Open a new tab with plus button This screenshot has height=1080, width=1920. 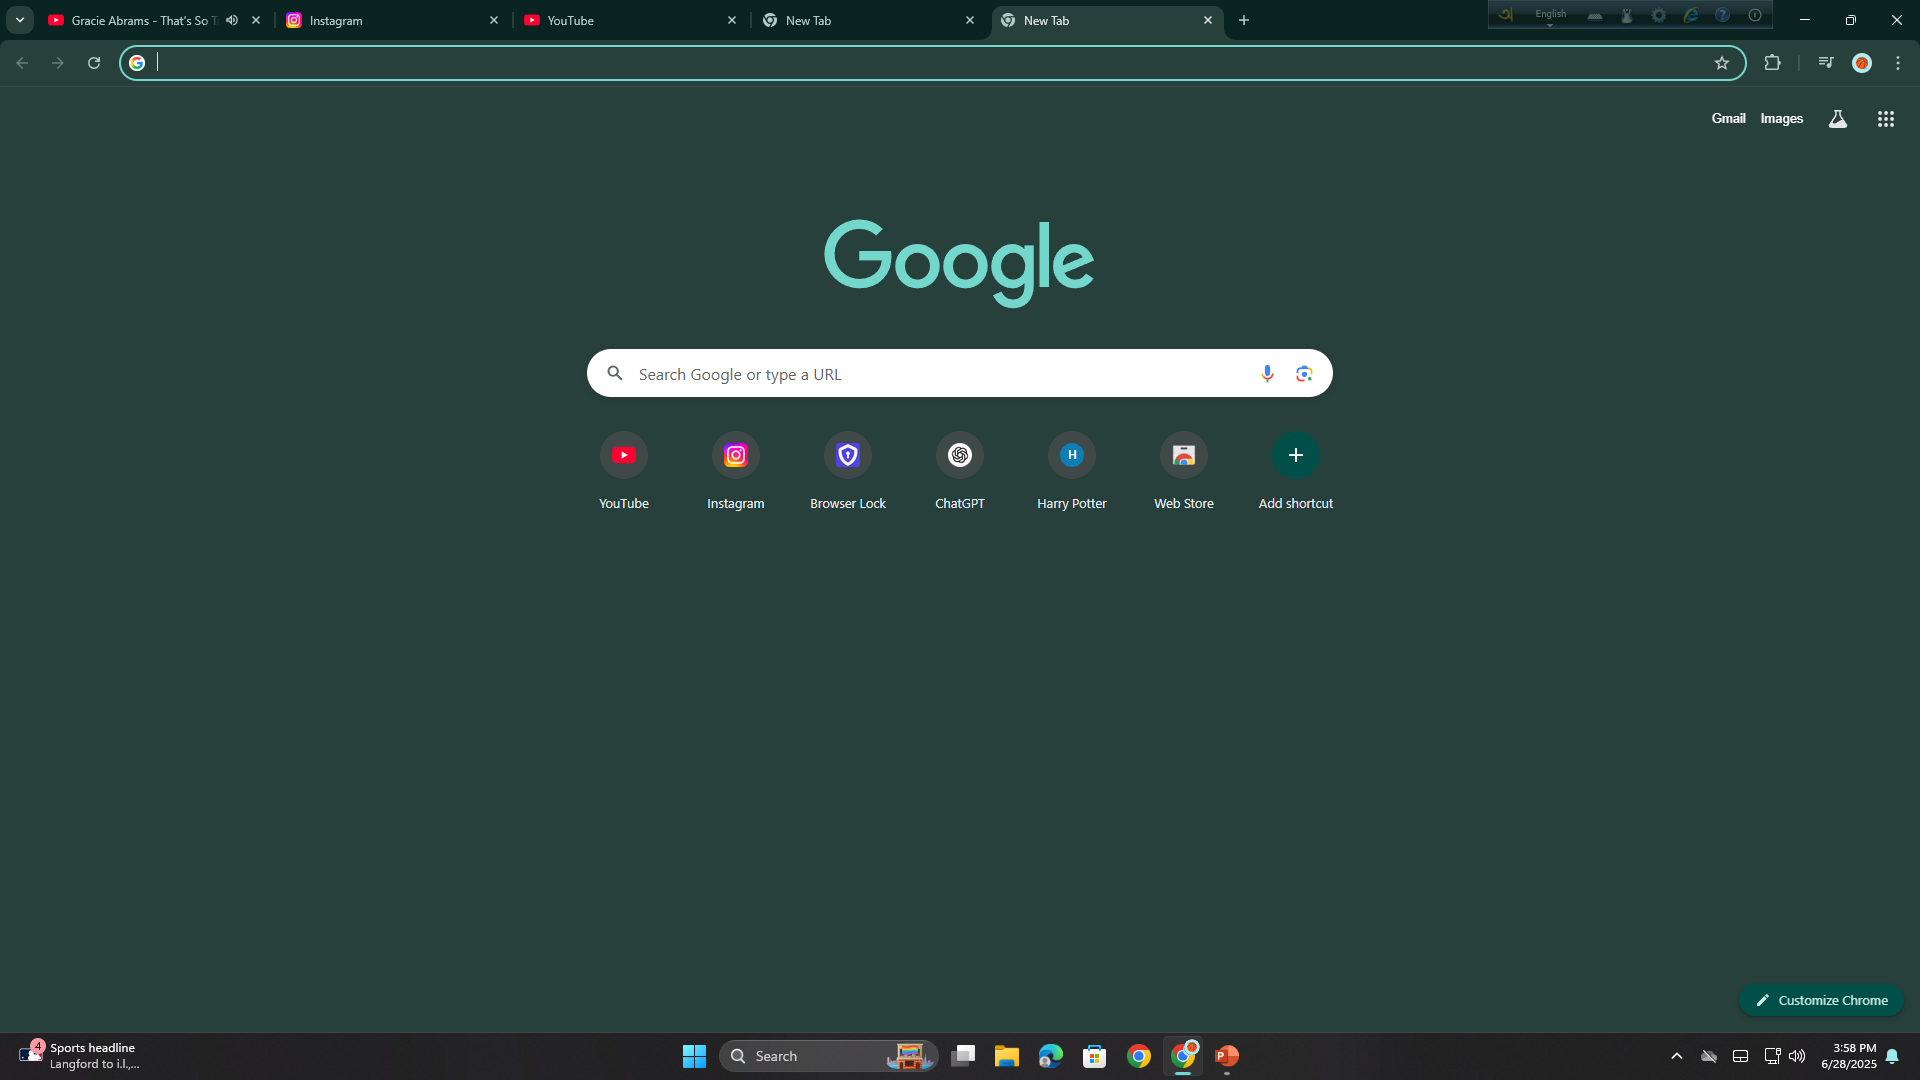pyautogui.click(x=1244, y=20)
